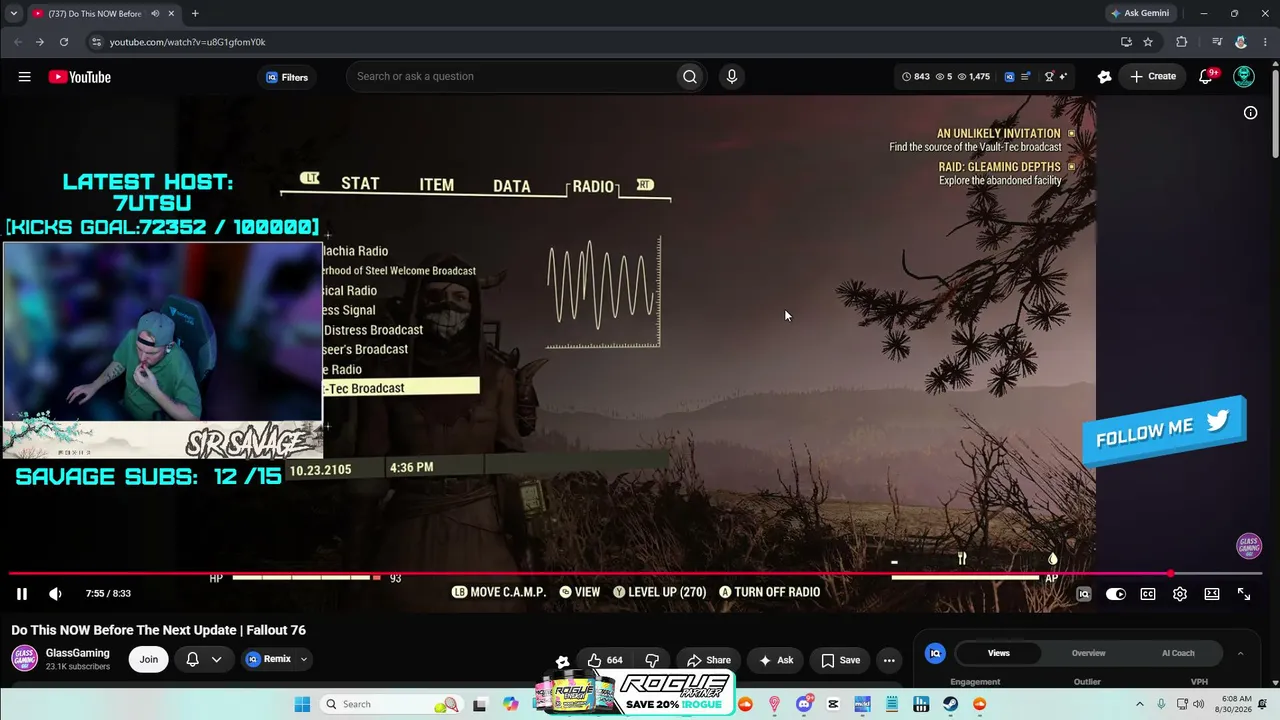The image size is (1280, 720).
Task: Go to the YouTube home logo
Action: click(79, 77)
